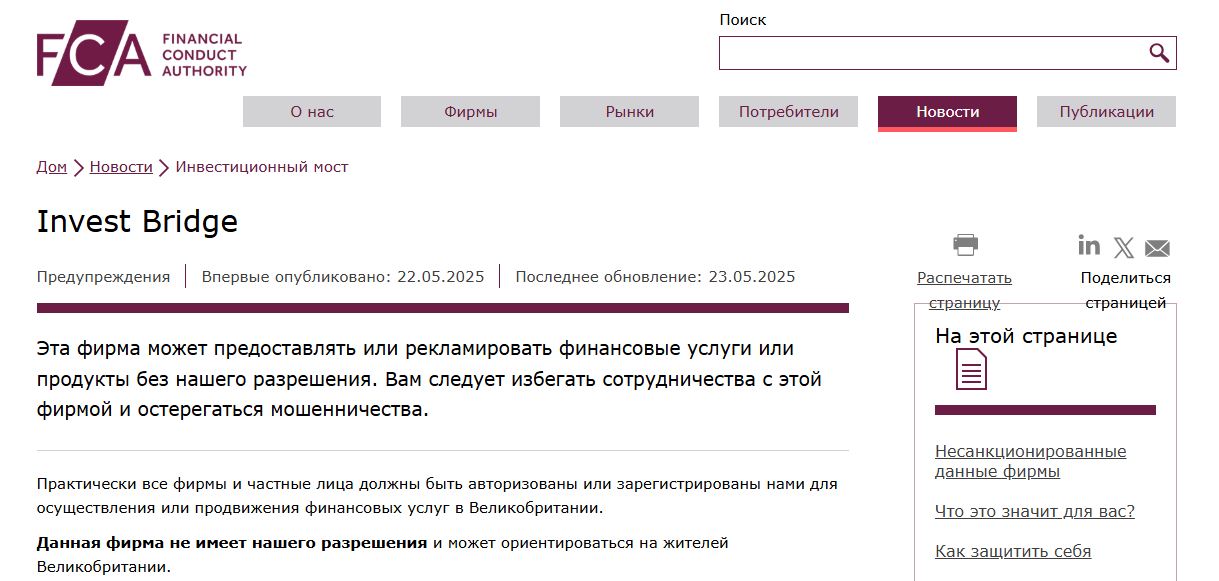The image size is (1219, 581).
Task: Open the Публикации menu
Action: click(x=1106, y=112)
